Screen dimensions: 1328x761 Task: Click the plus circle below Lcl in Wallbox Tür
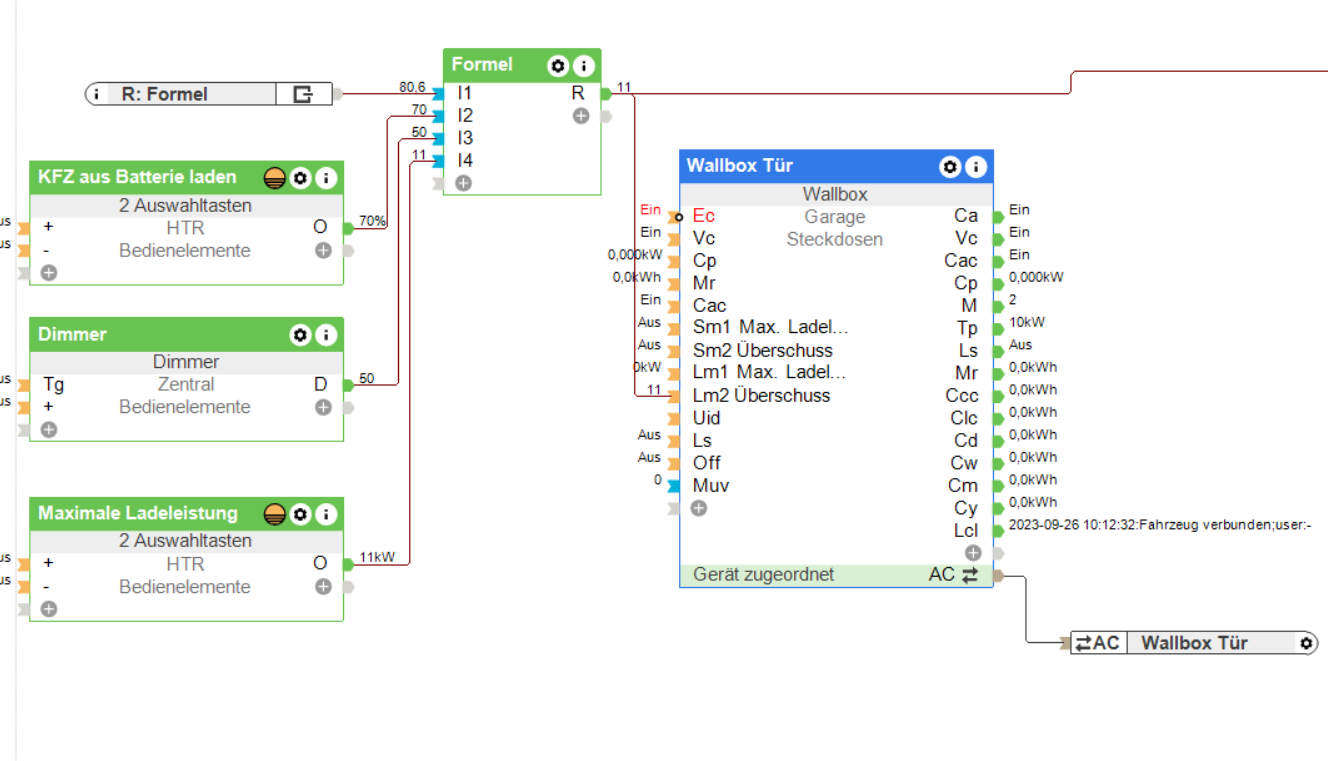click(973, 552)
